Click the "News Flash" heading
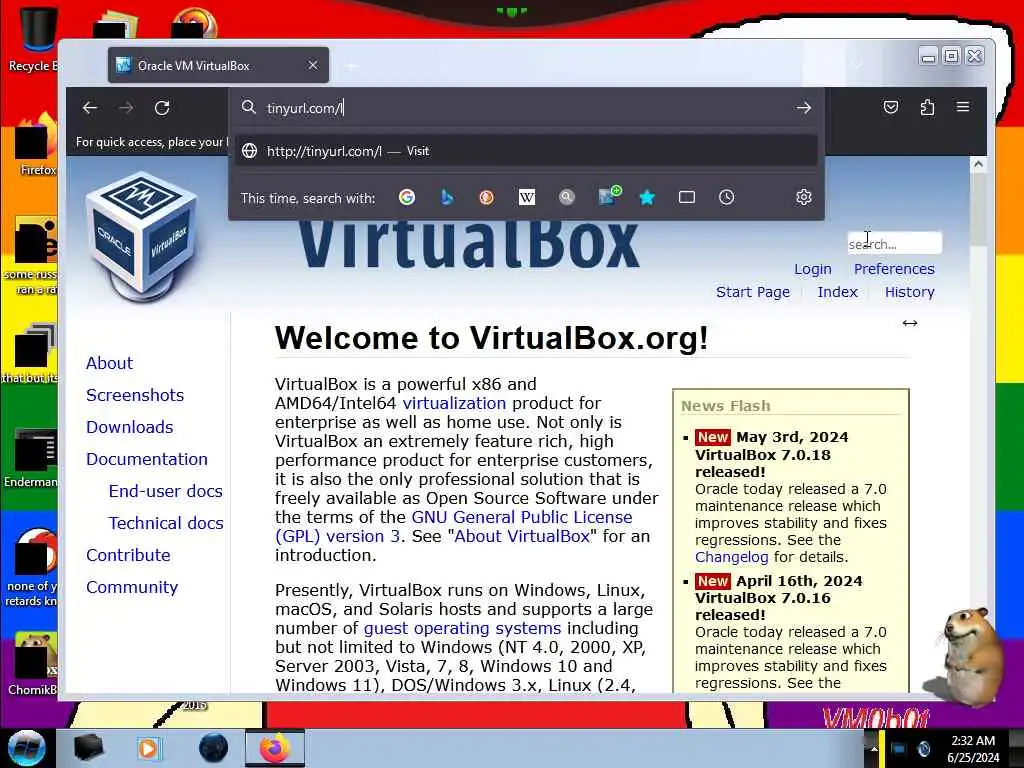This screenshot has height=768, width=1024. coord(726,406)
